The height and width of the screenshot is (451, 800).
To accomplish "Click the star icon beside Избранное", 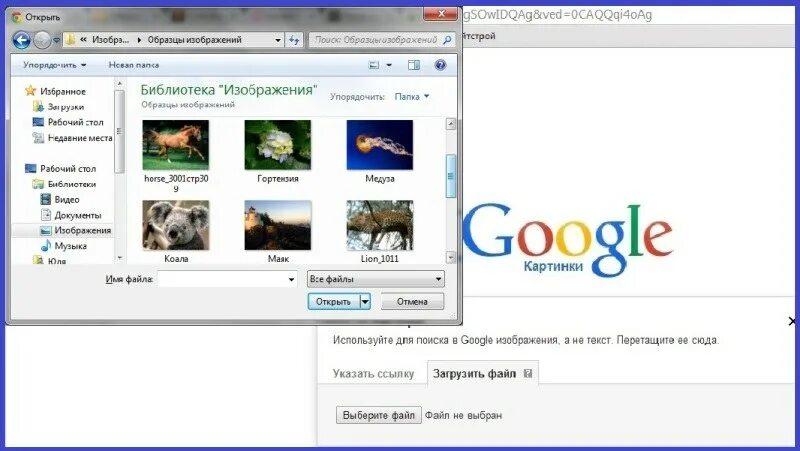I will pos(31,91).
